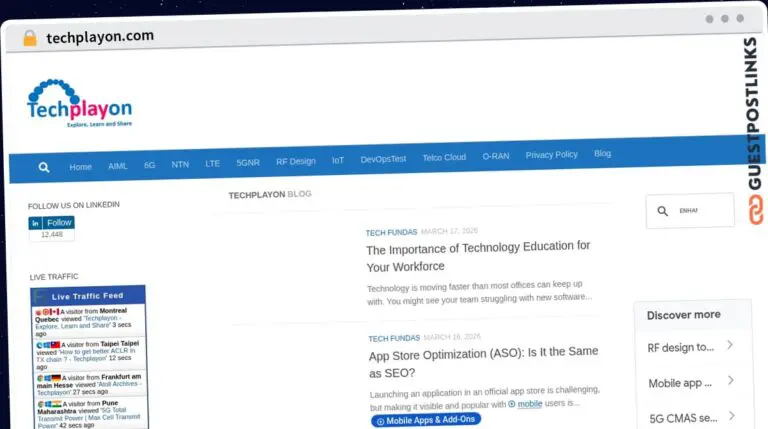Open 'The Importance of Technology Education' article
The width and height of the screenshot is (768, 429).
pyautogui.click(x=478, y=257)
